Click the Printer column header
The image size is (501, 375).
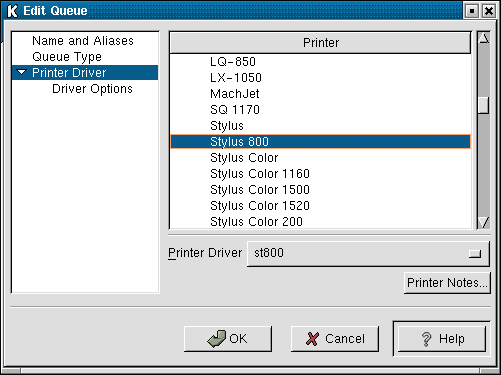point(320,43)
